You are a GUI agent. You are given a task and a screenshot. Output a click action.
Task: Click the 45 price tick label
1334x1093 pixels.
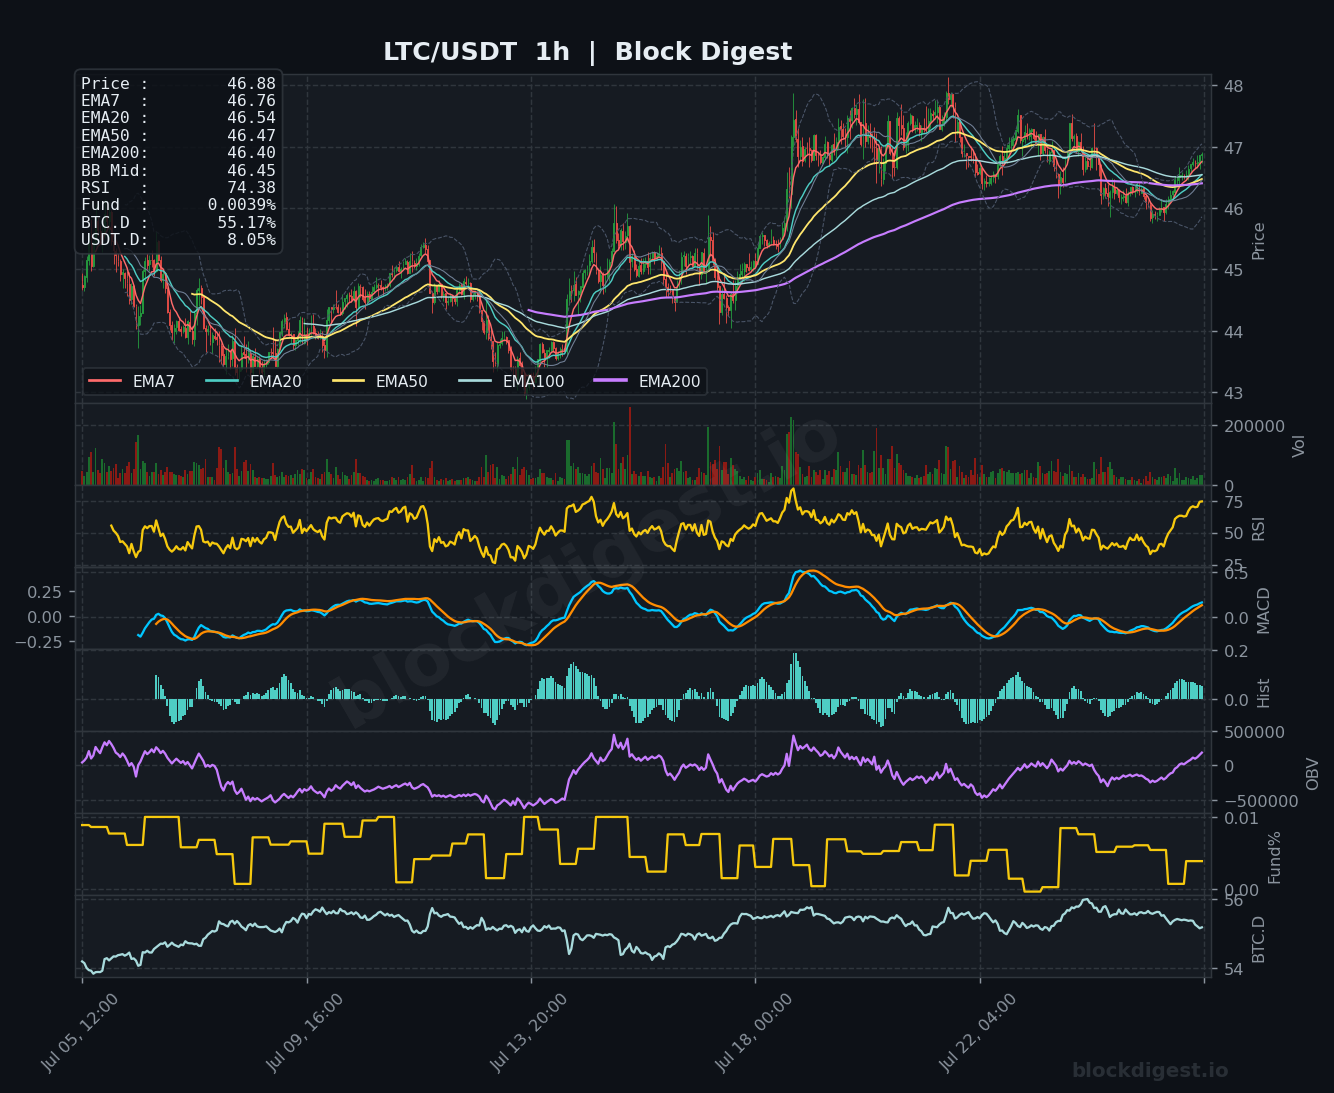1233,270
